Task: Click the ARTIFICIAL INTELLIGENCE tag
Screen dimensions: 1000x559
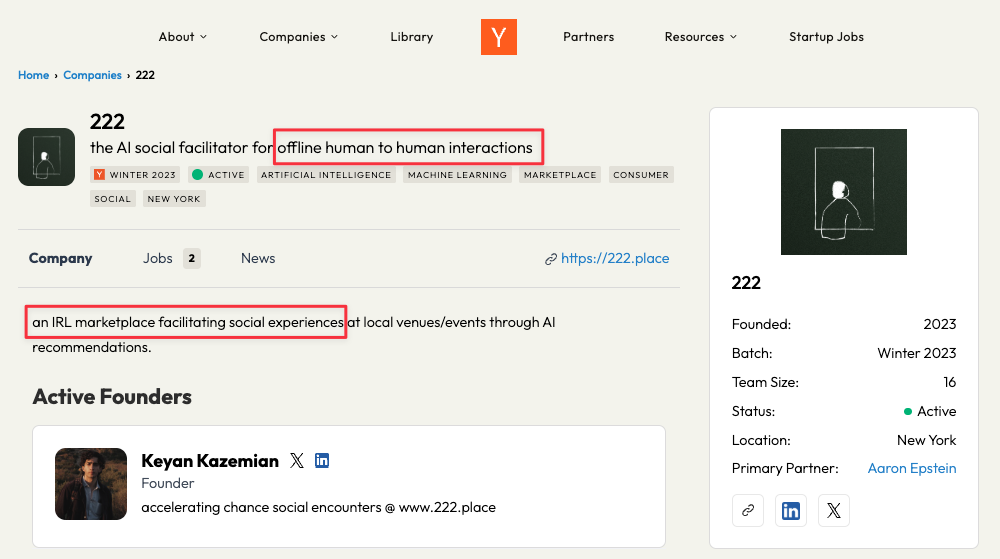Action: coord(326,175)
